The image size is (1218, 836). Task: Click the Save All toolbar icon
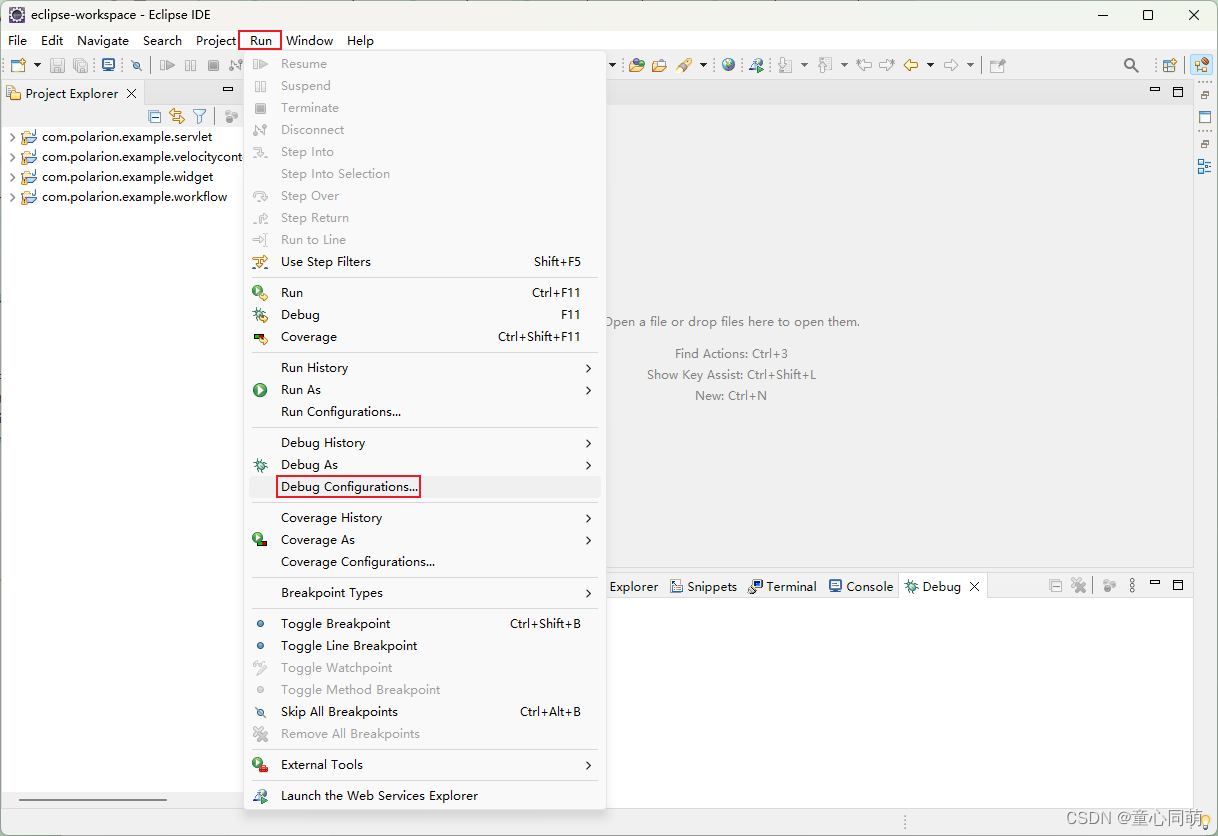coord(80,65)
